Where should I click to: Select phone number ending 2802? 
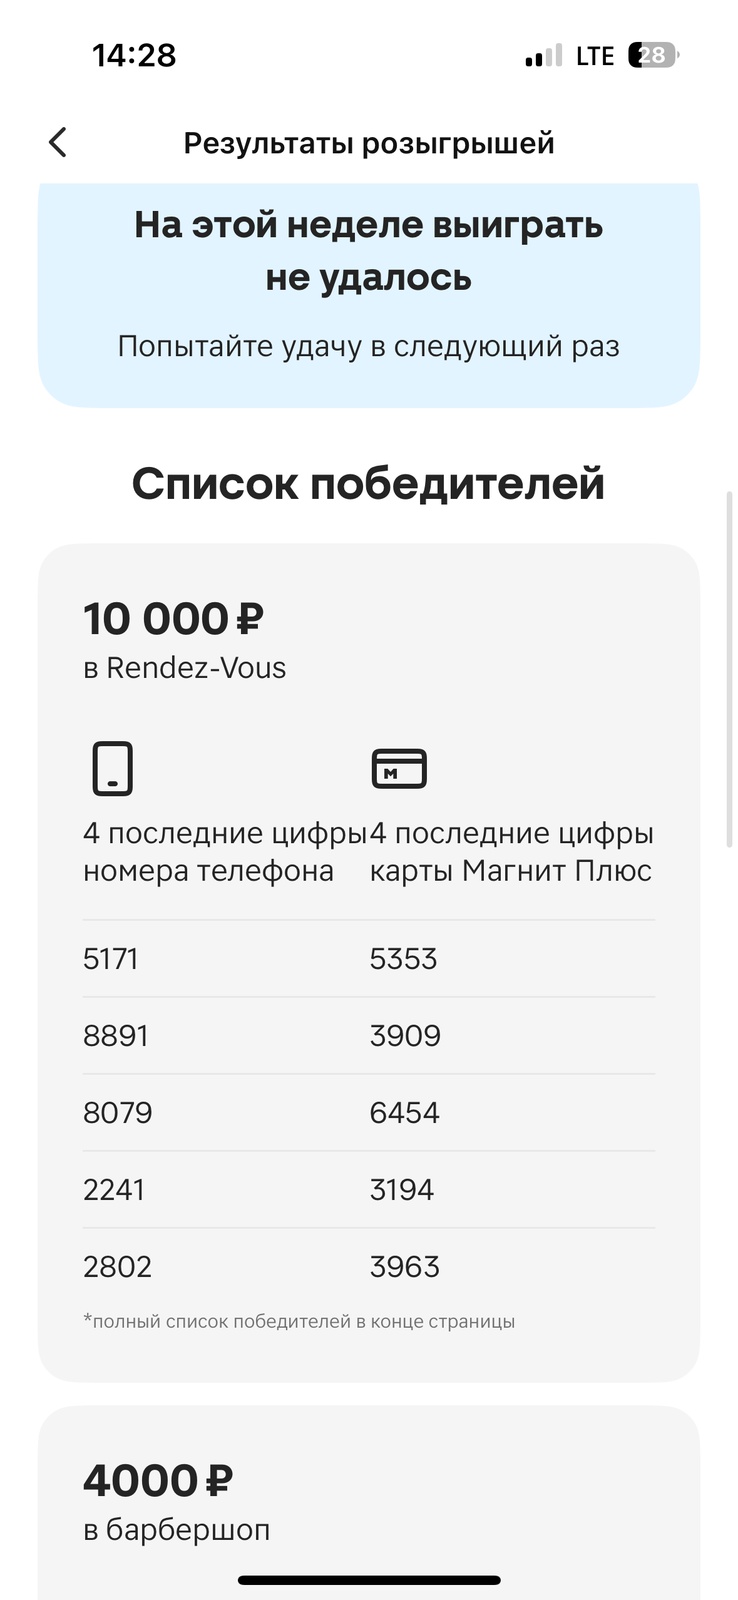pyautogui.click(x=118, y=1267)
